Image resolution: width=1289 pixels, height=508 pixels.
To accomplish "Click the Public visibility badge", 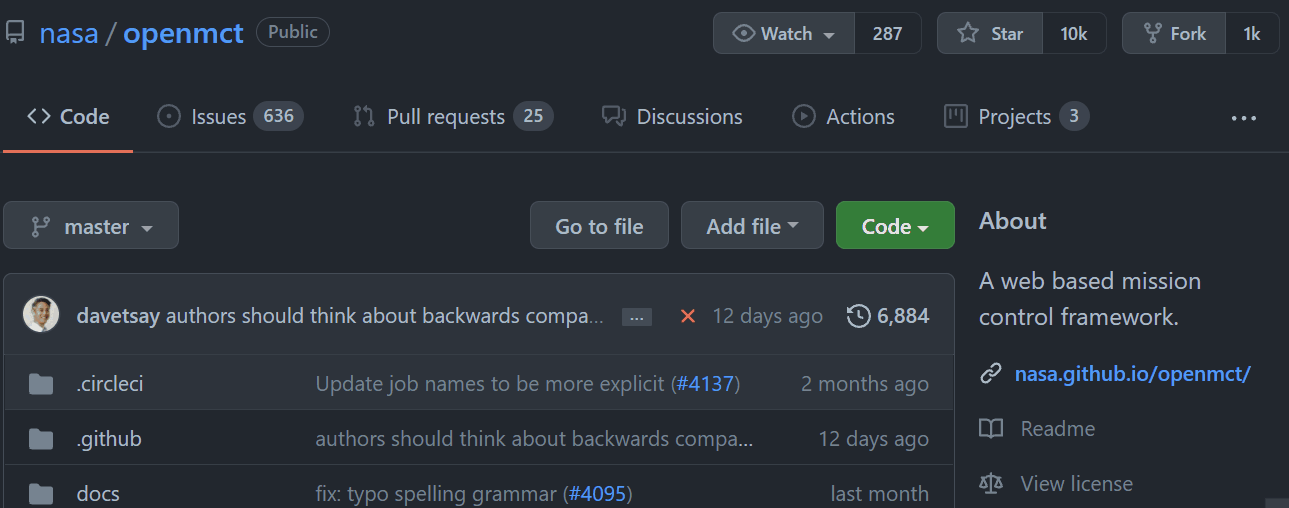I will pyautogui.click(x=293, y=32).
